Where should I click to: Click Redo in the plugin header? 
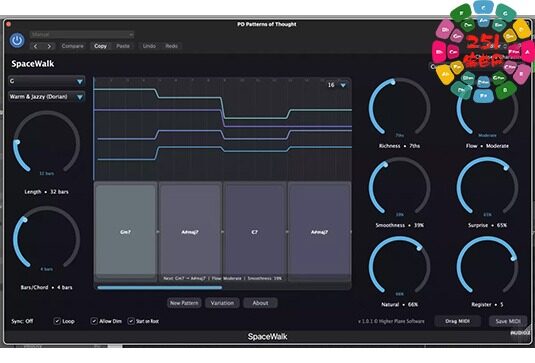coord(171,46)
